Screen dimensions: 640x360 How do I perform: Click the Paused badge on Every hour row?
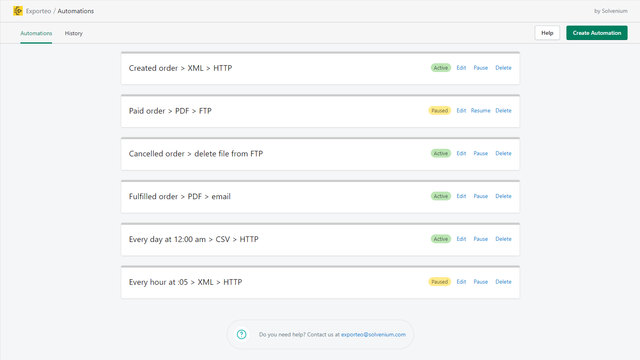(440, 282)
